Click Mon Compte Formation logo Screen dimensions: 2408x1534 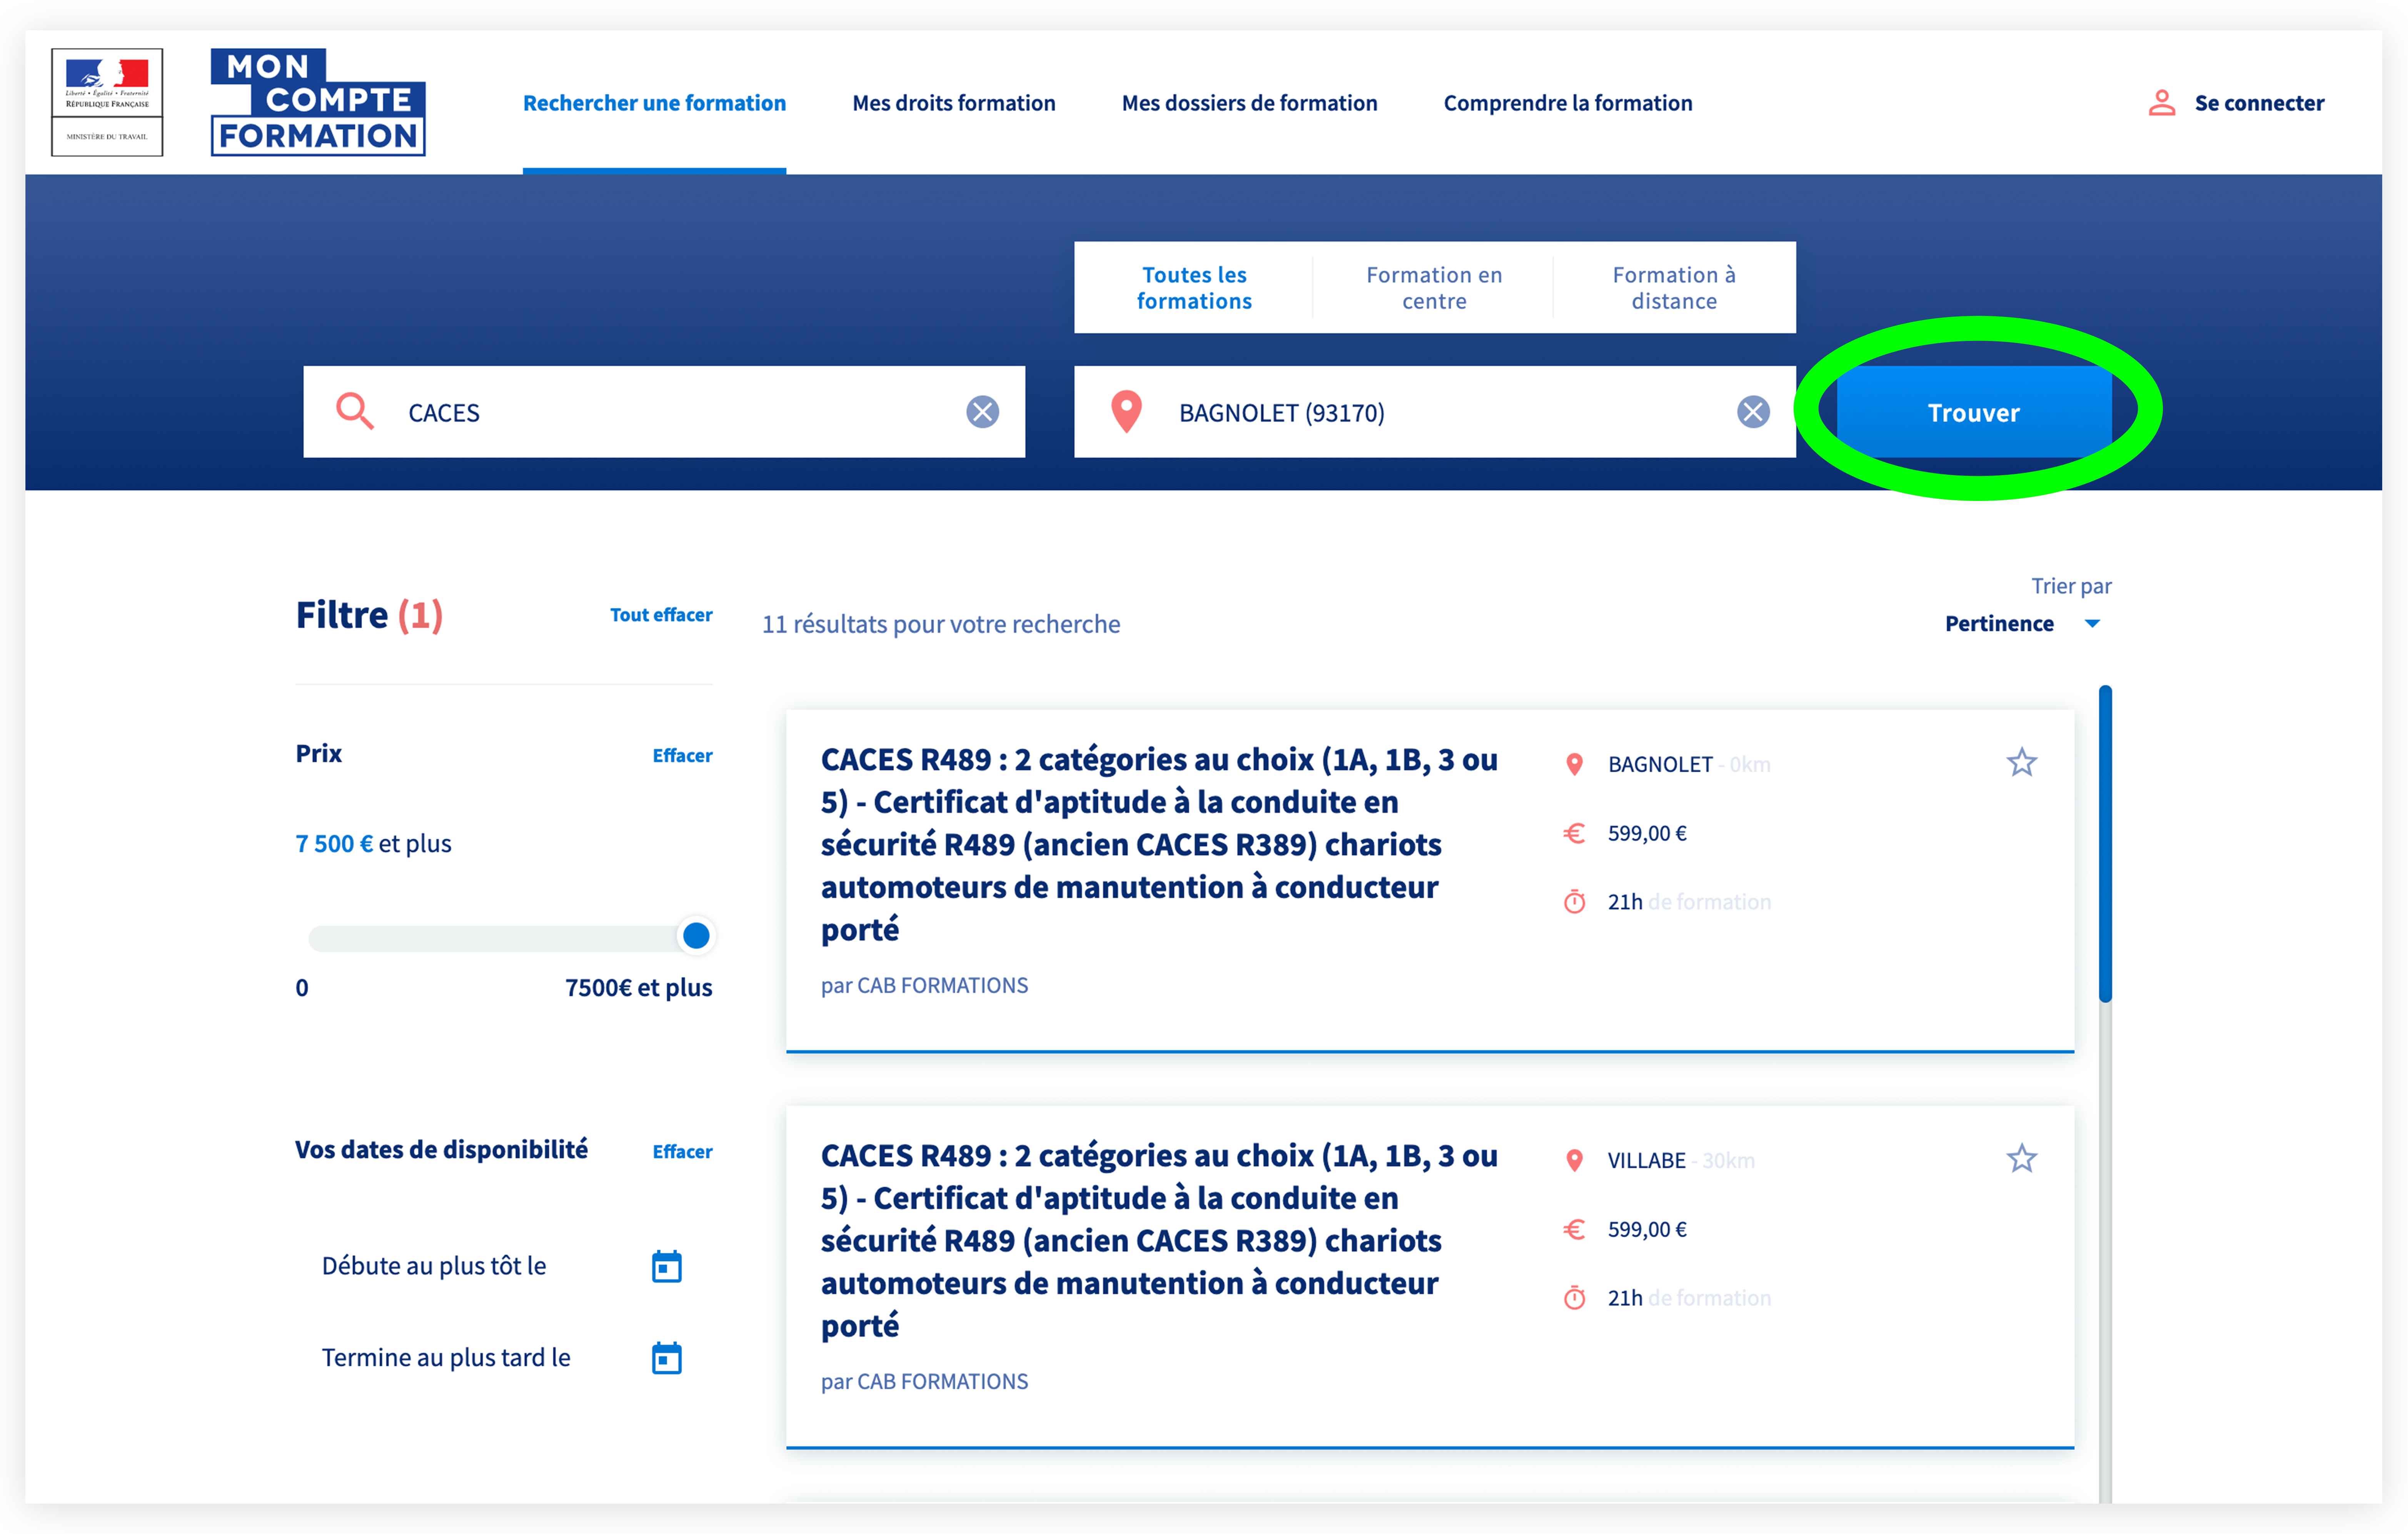click(x=318, y=102)
